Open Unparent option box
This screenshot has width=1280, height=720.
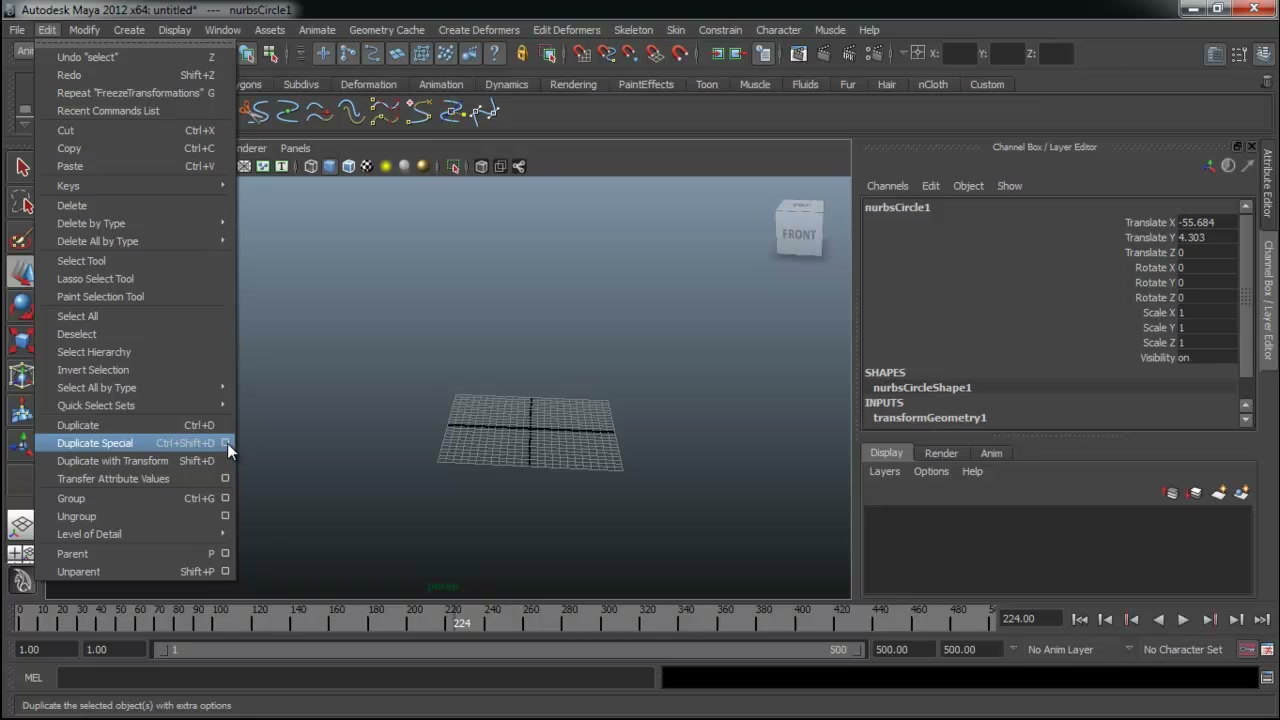[225, 572]
